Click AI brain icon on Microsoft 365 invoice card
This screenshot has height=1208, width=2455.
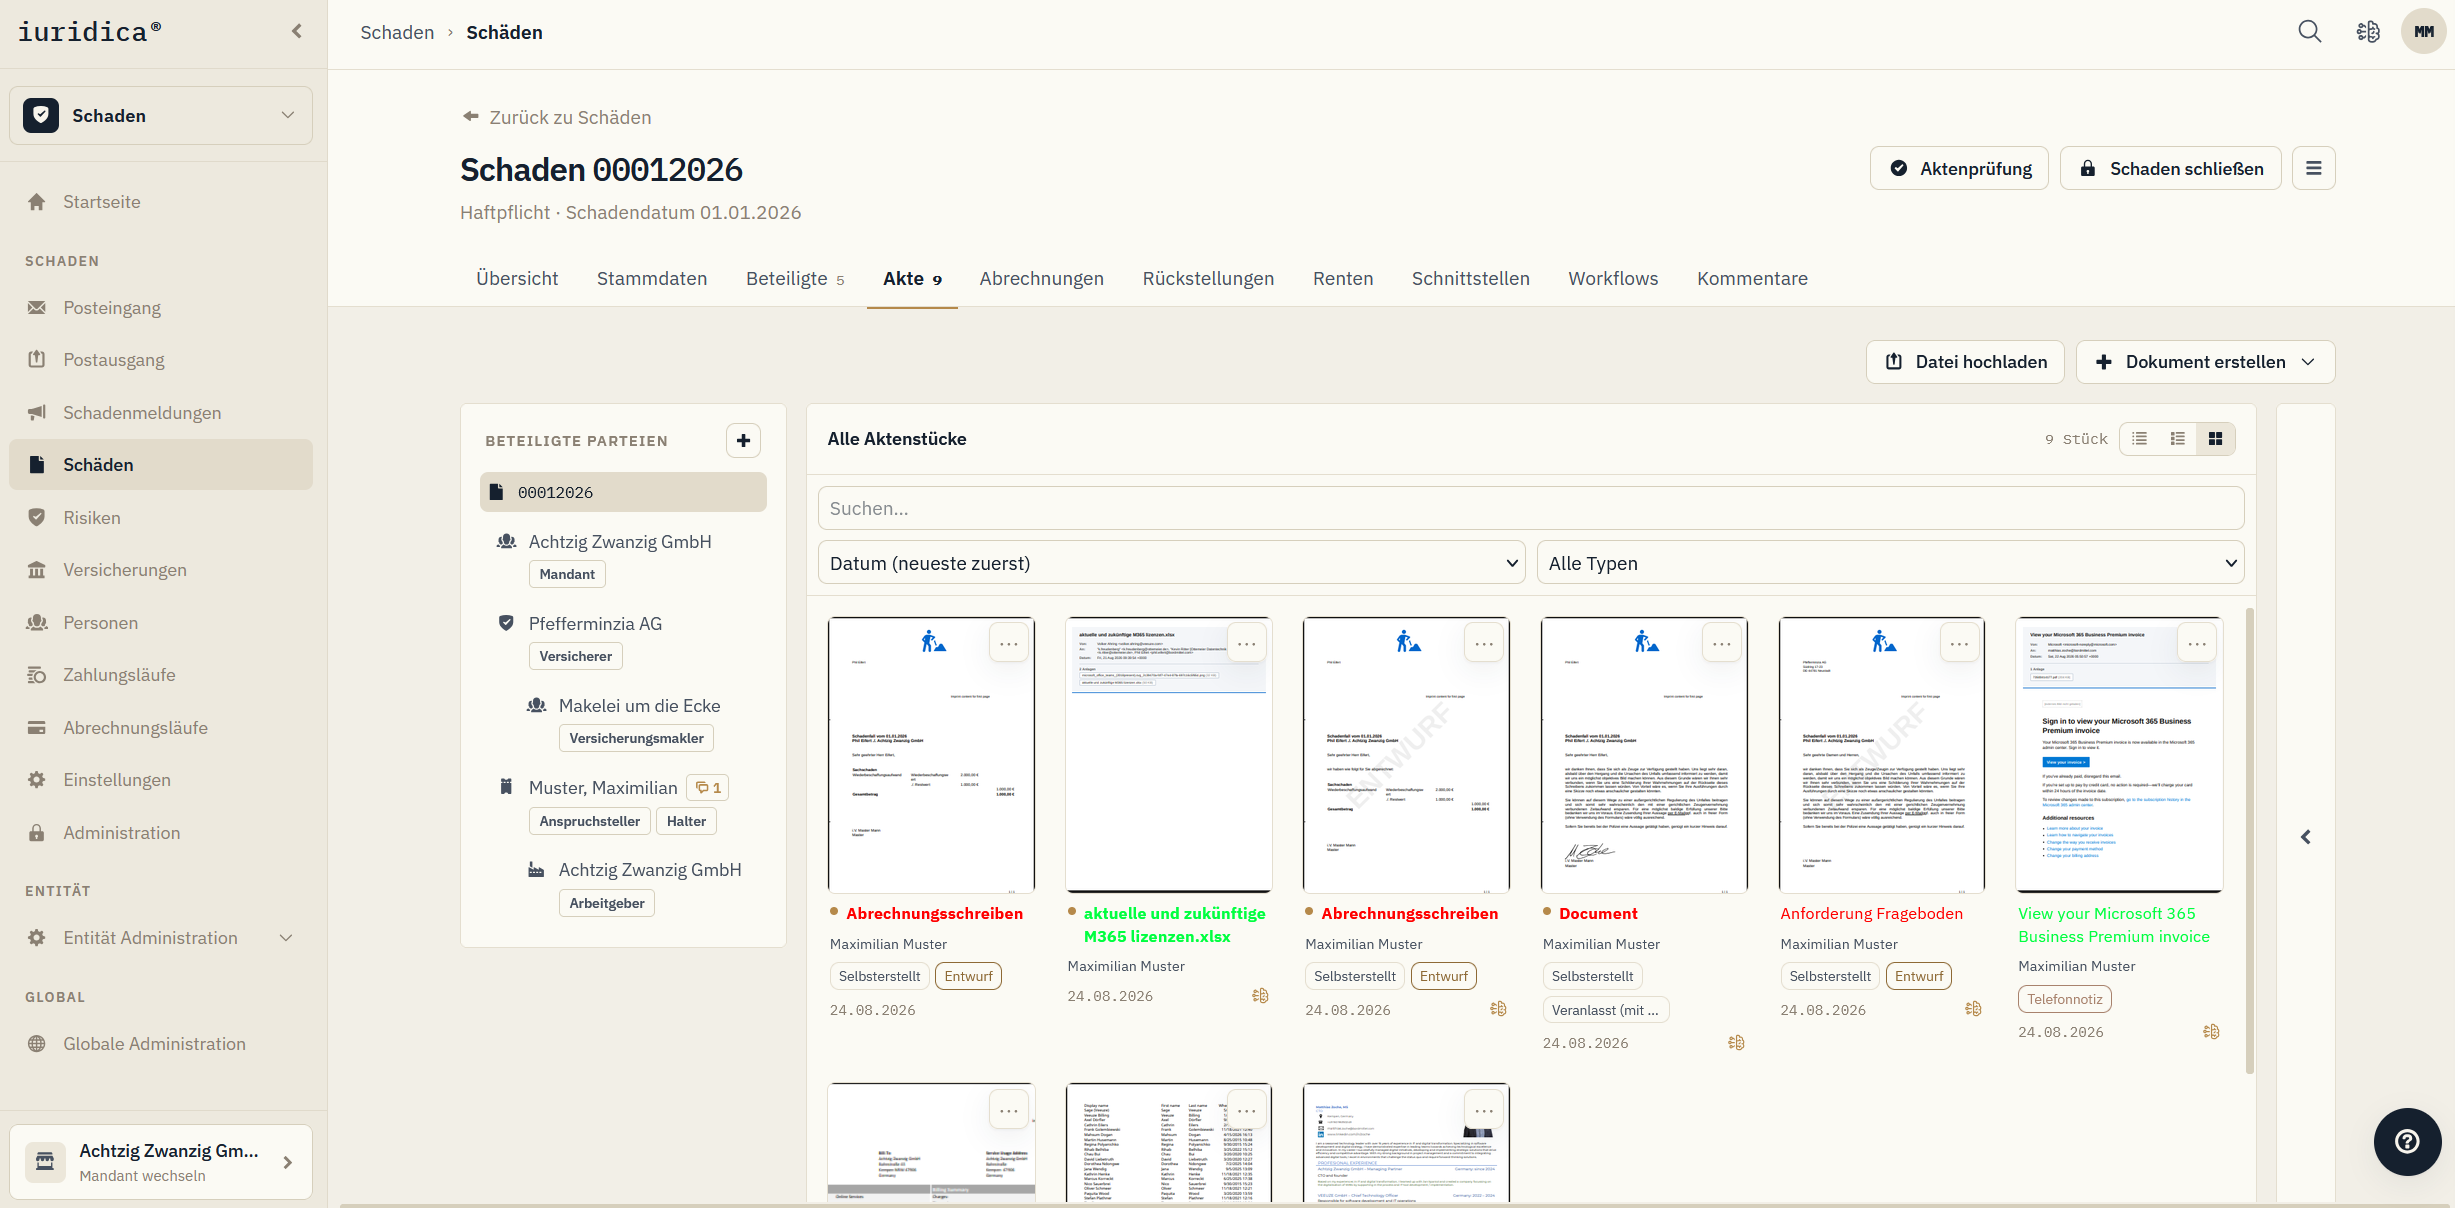[x=2211, y=1031]
